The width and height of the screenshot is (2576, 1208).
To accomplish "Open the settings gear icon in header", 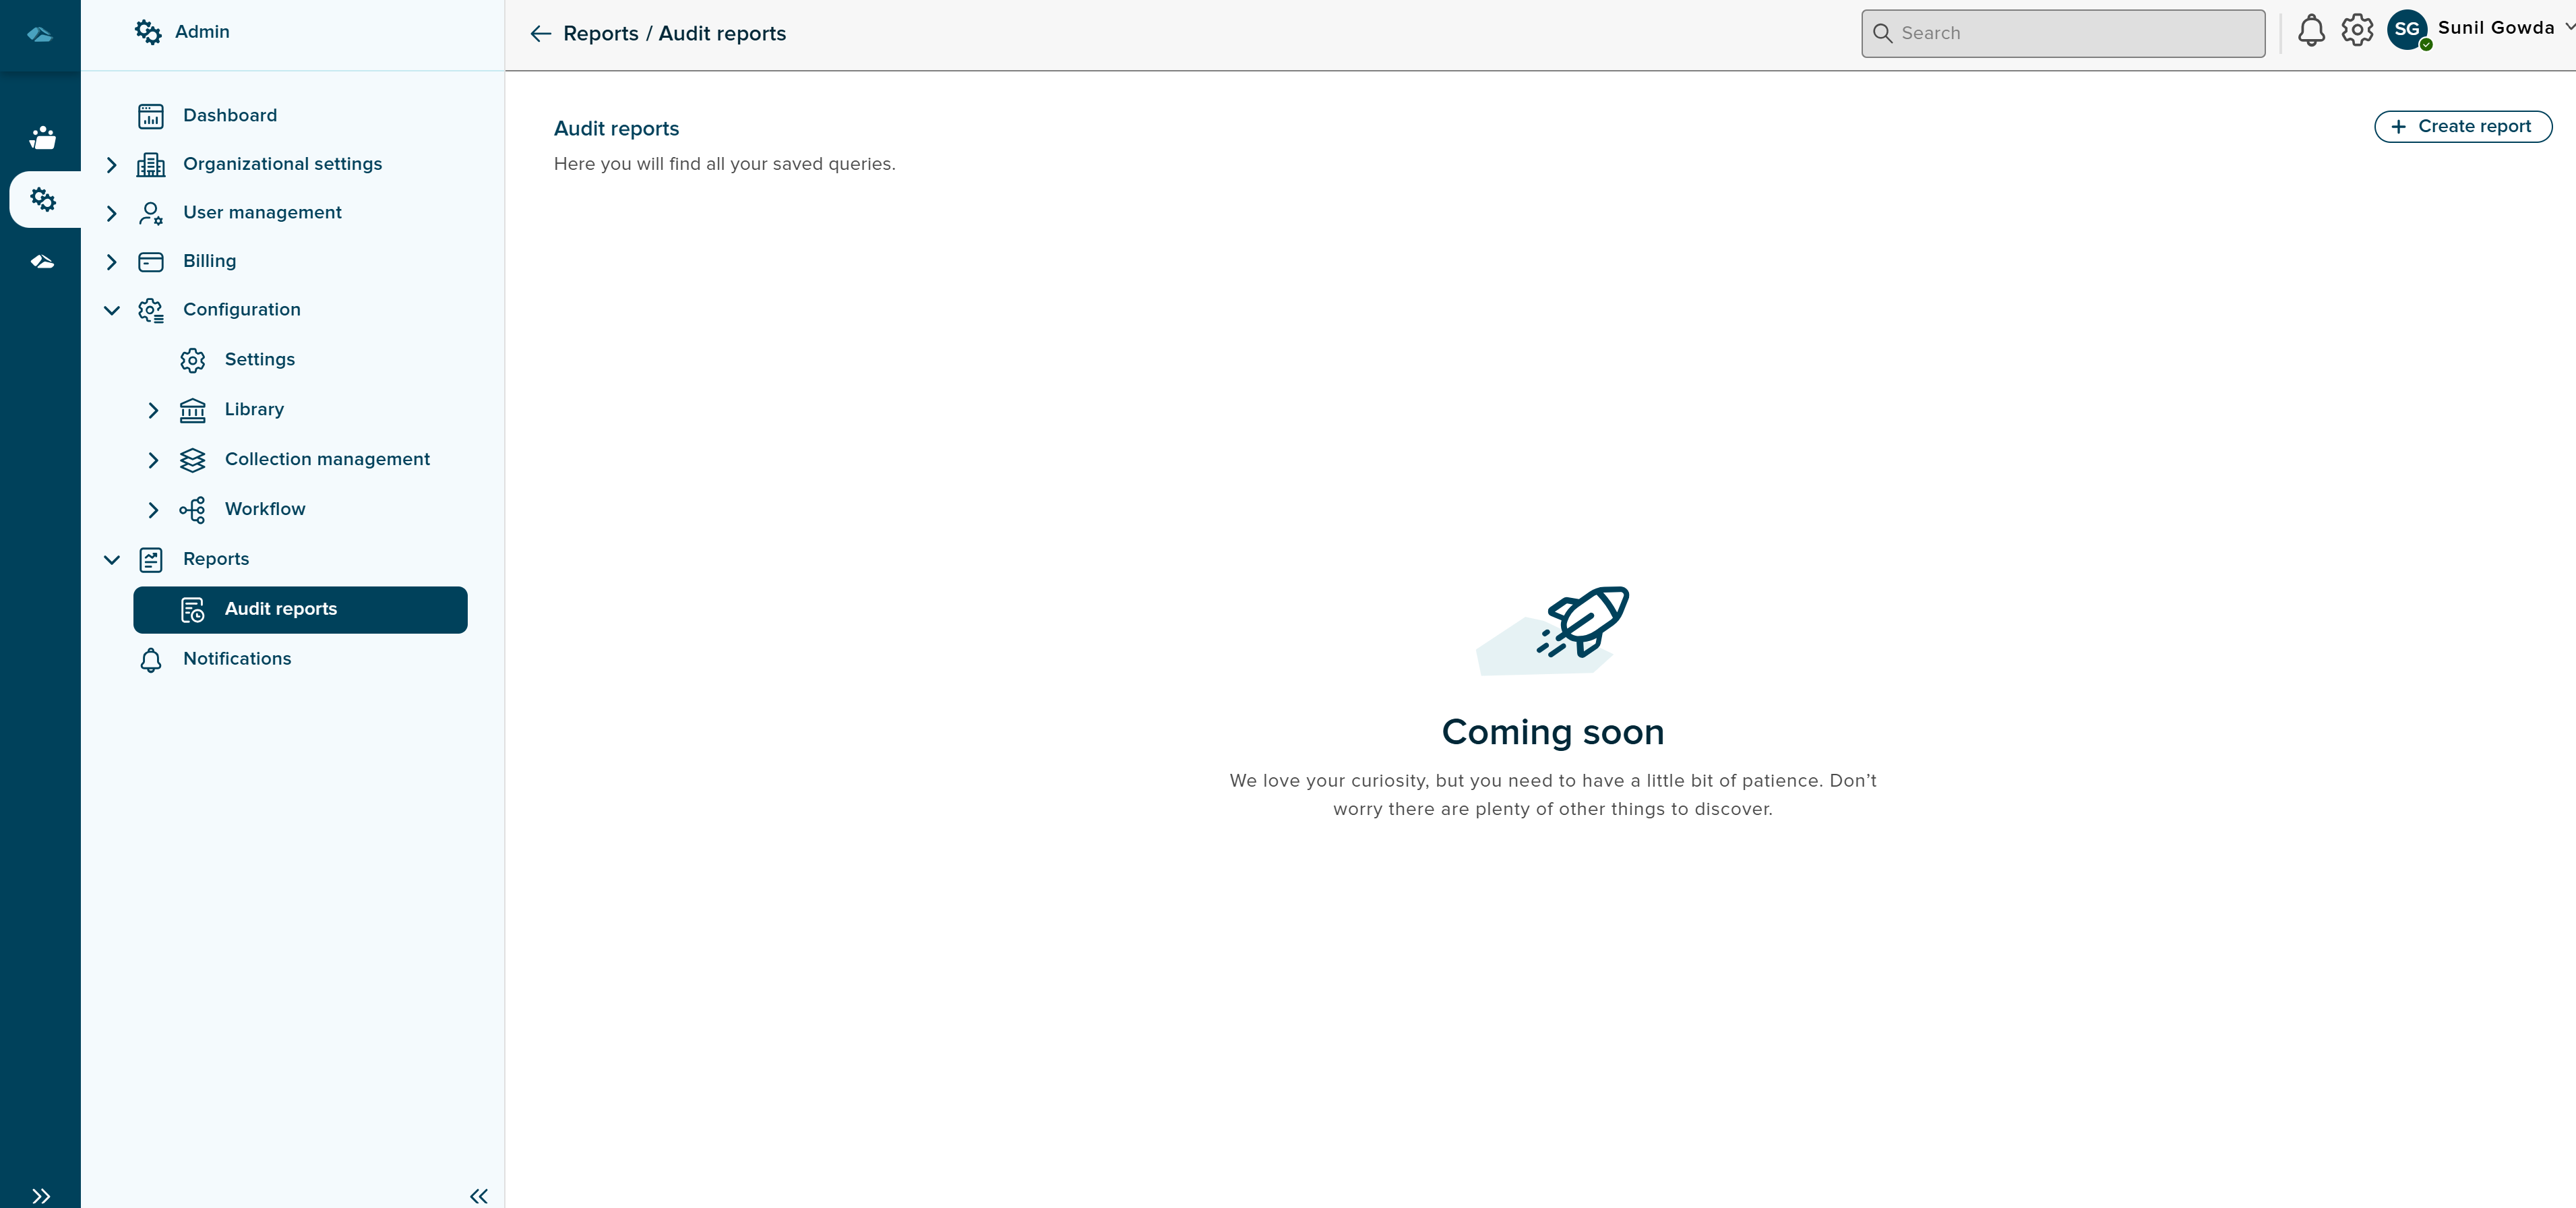I will [2357, 31].
